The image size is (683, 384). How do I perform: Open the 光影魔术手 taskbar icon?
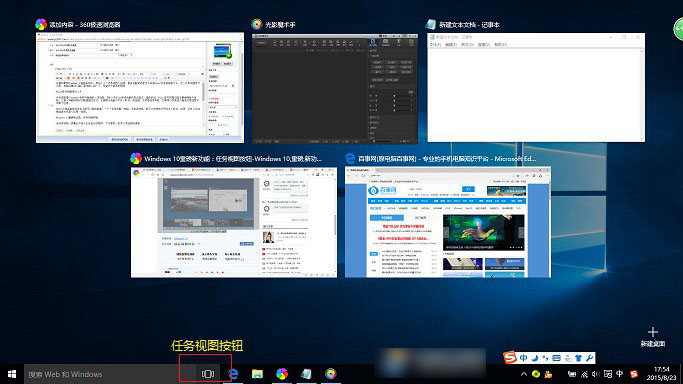pos(331,374)
